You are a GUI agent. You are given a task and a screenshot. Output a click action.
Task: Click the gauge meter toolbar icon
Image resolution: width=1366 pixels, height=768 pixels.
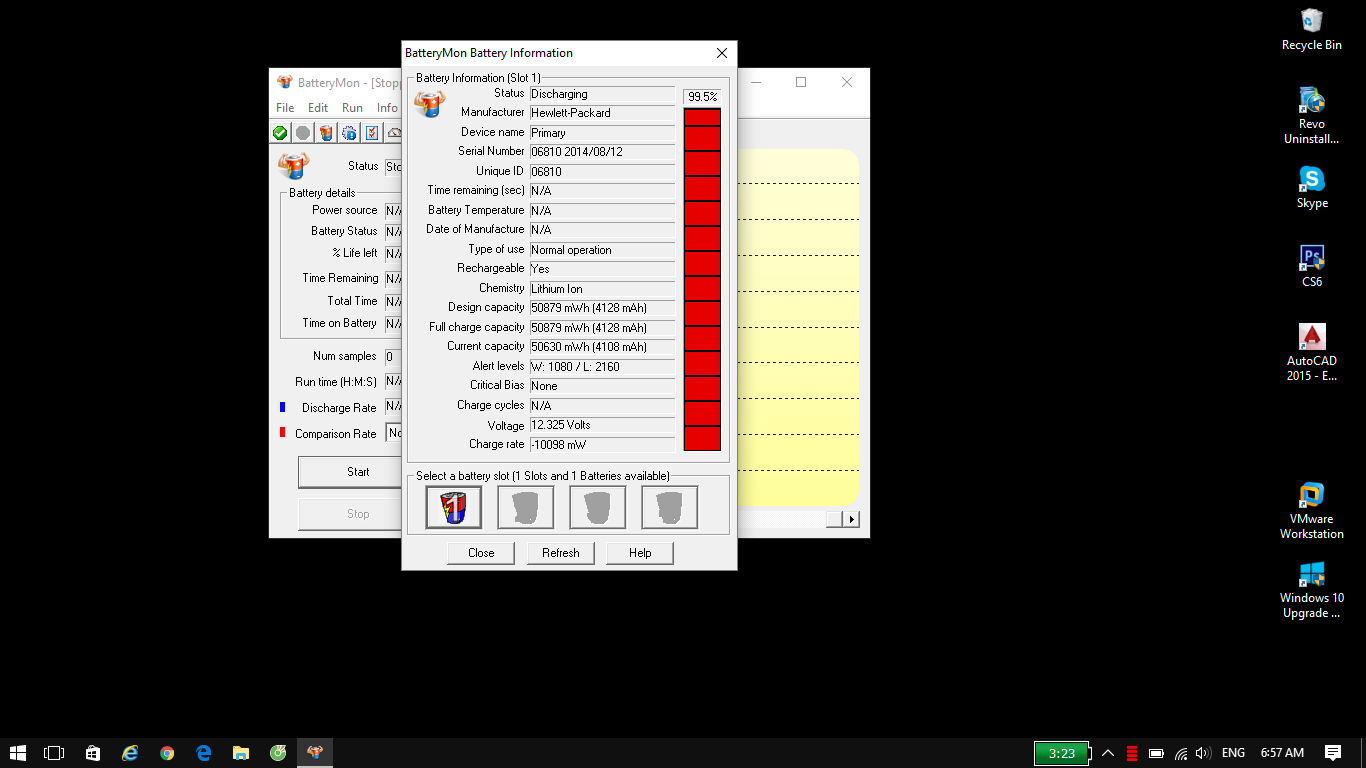(394, 133)
